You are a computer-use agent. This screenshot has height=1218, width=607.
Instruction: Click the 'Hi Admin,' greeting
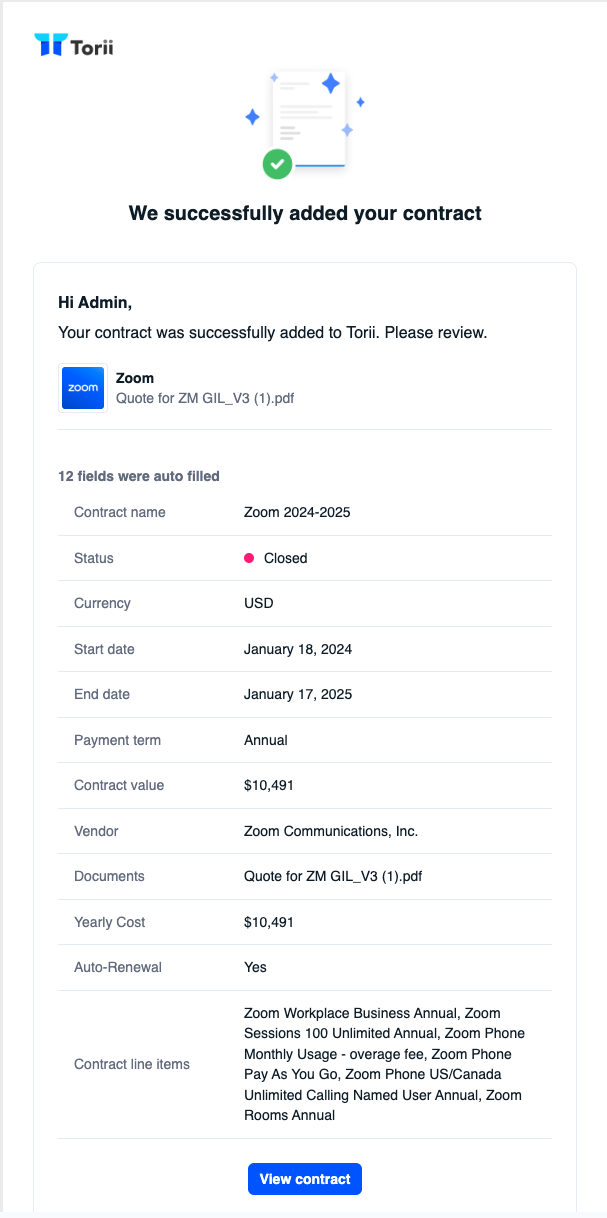click(x=95, y=302)
